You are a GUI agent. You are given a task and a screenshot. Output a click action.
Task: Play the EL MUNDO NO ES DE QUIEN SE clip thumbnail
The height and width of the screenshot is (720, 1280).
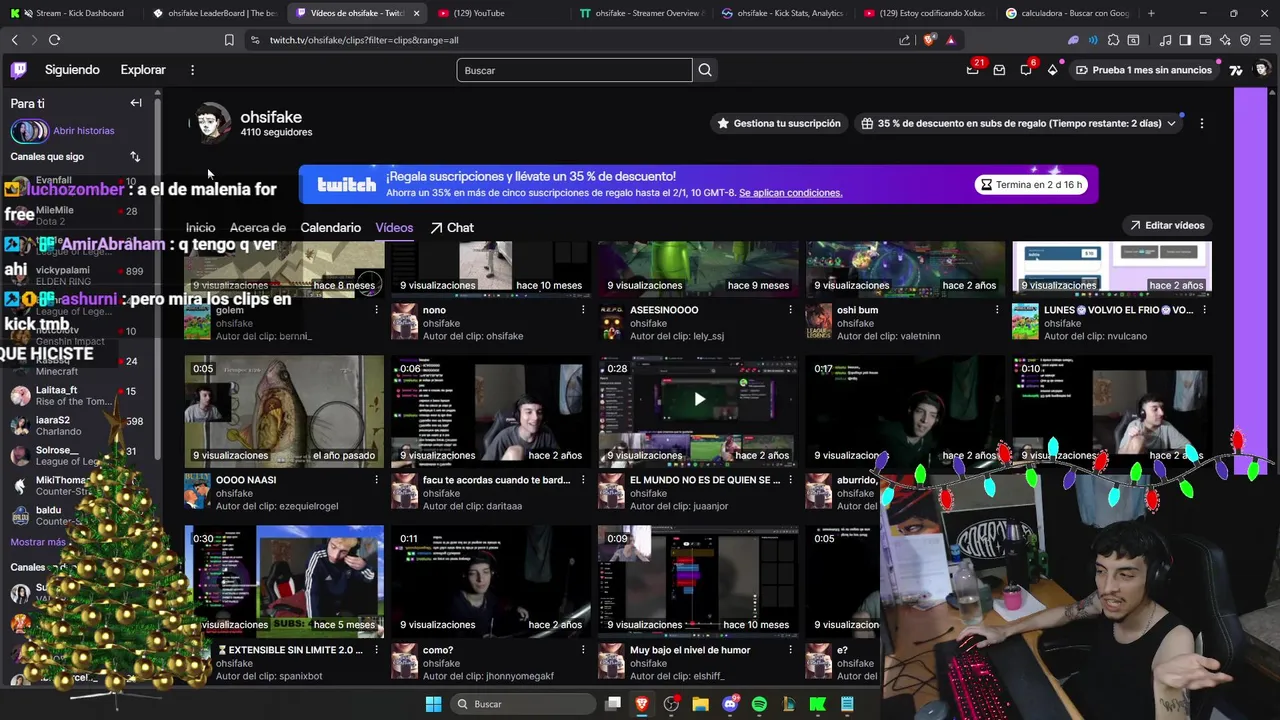698,411
